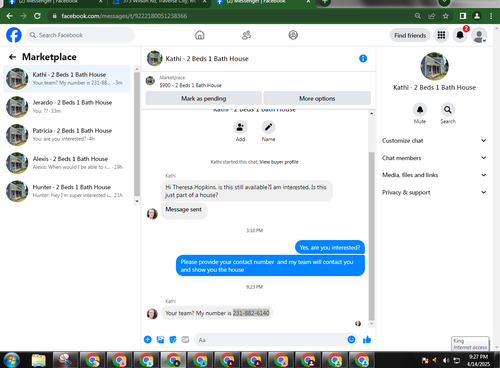Open the Facebook logo home link
This screenshot has height=368, width=500.
[x=14, y=35]
